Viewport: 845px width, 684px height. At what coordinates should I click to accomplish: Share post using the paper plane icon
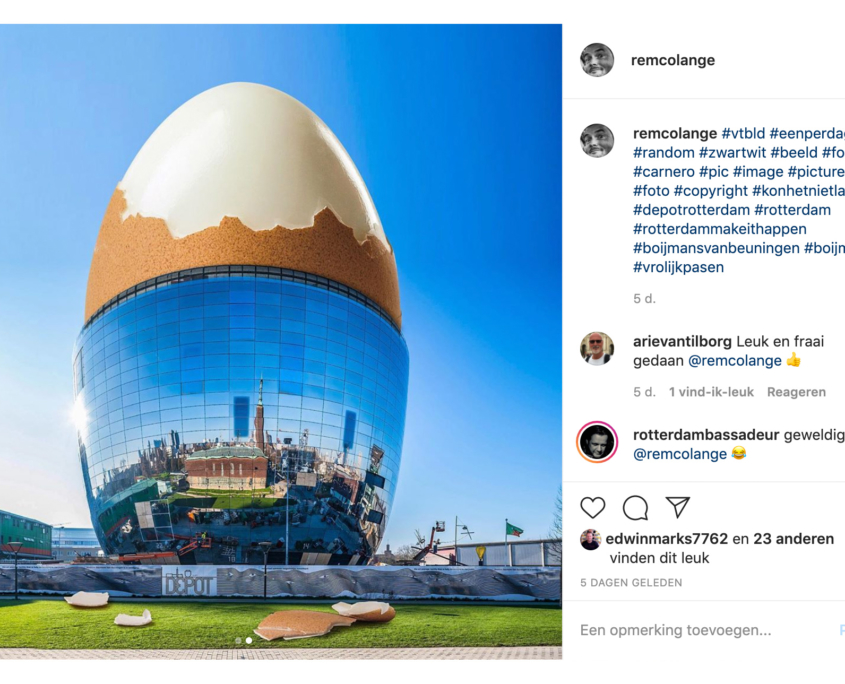[x=677, y=507]
